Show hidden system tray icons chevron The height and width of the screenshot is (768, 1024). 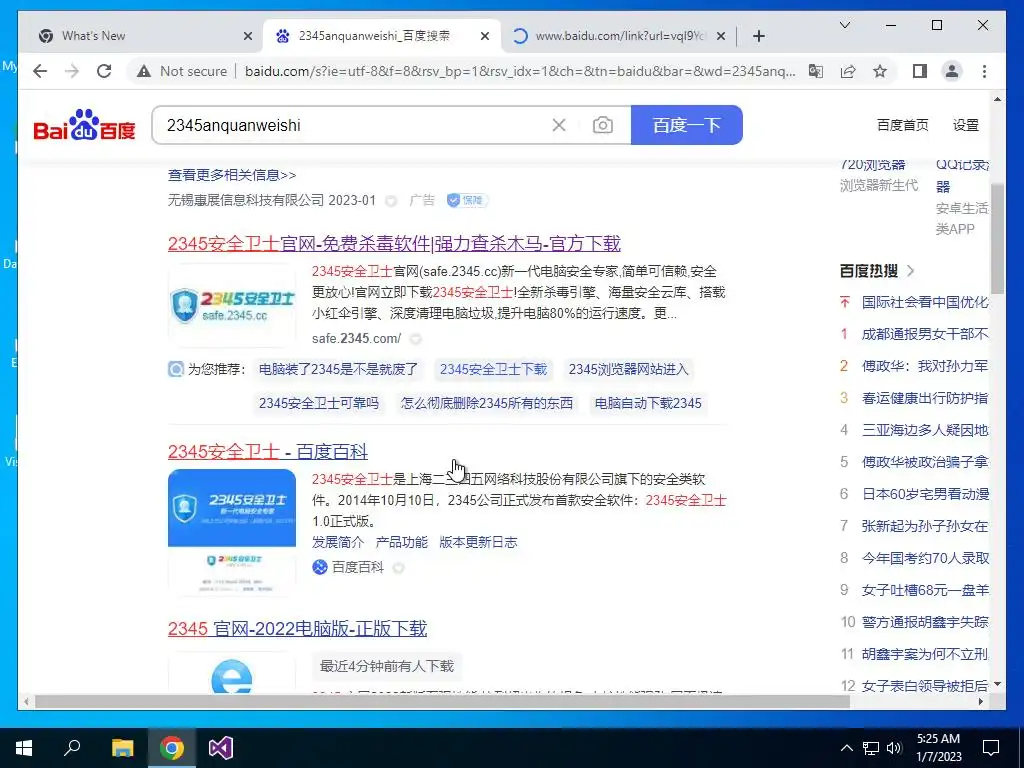846,748
